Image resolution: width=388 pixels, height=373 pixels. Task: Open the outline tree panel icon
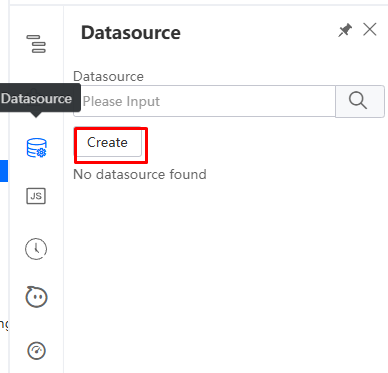[36, 44]
